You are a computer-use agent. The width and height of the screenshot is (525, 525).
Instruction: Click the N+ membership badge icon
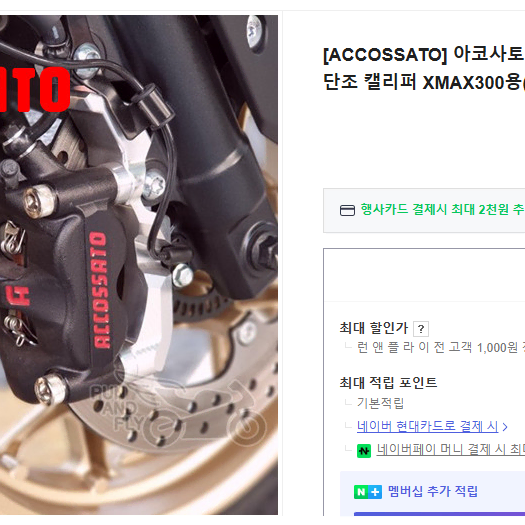pos(368,492)
